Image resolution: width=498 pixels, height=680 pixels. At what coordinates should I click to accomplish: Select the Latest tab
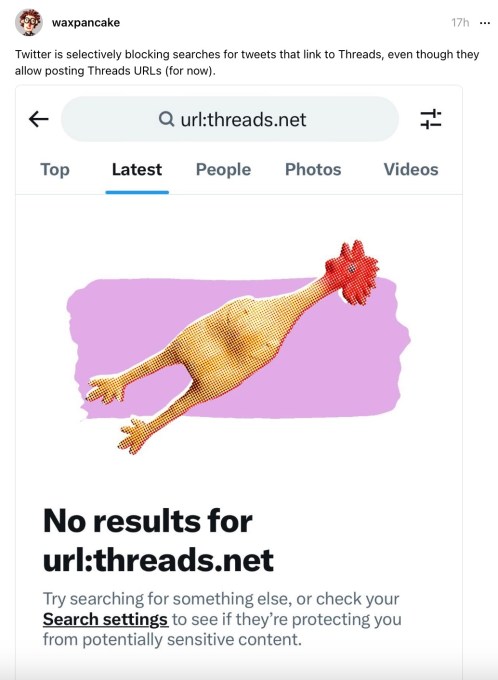point(137,169)
